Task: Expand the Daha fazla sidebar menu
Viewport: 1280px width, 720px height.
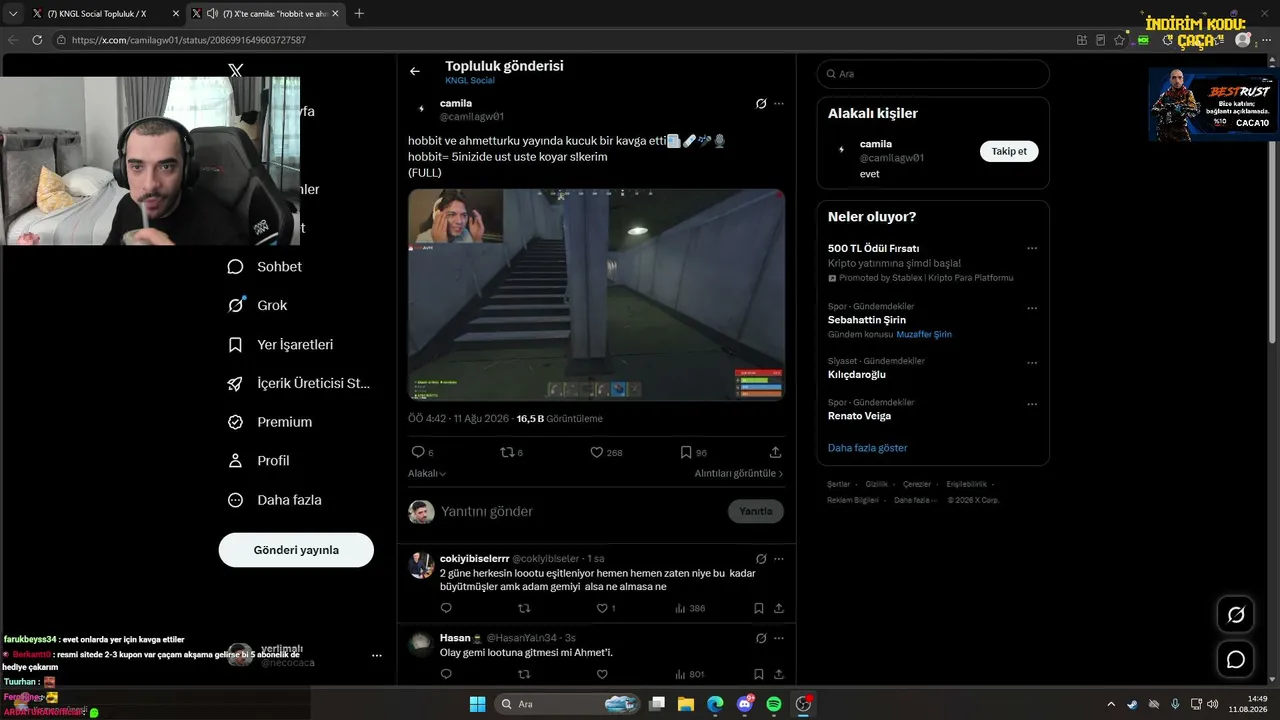Action: 275,500
